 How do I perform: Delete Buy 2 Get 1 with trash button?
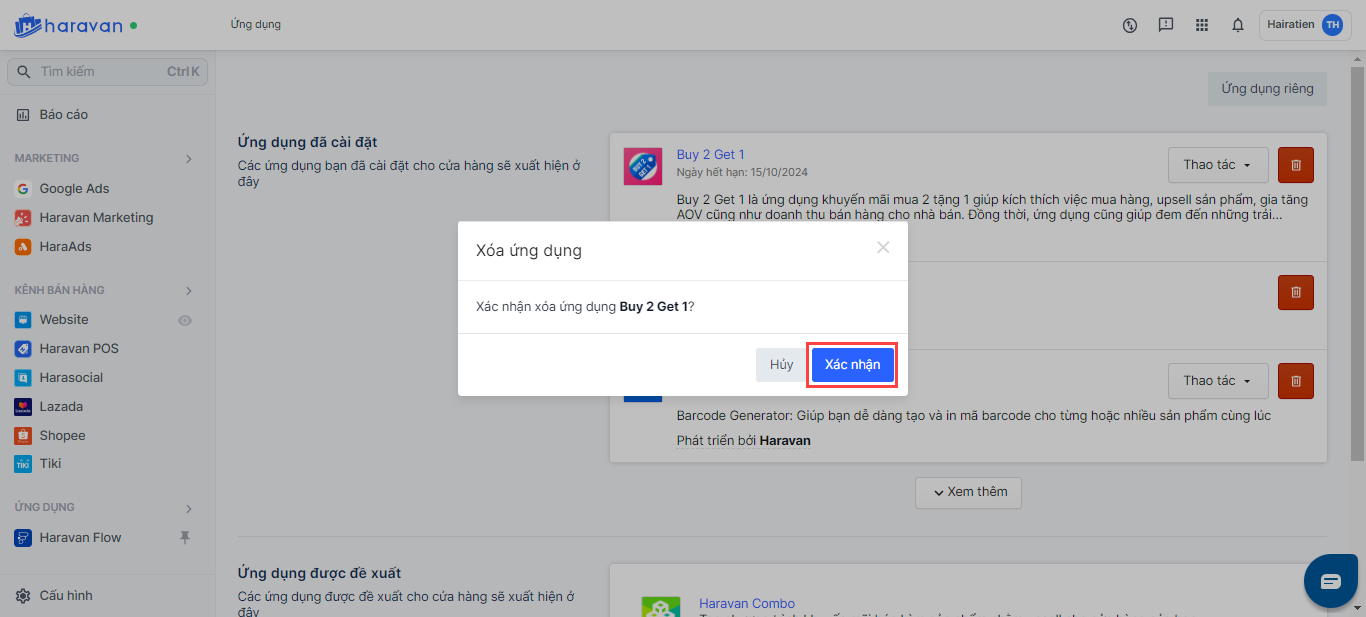[1296, 165]
